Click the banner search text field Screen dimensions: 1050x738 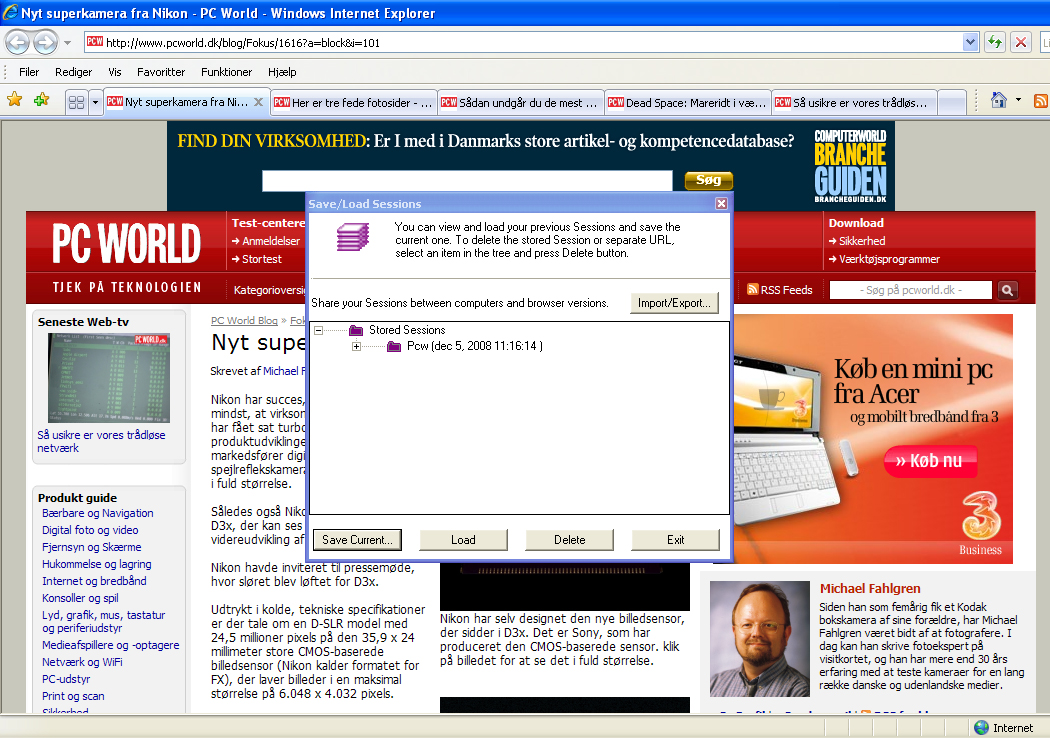pyautogui.click(x=467, y=181)
